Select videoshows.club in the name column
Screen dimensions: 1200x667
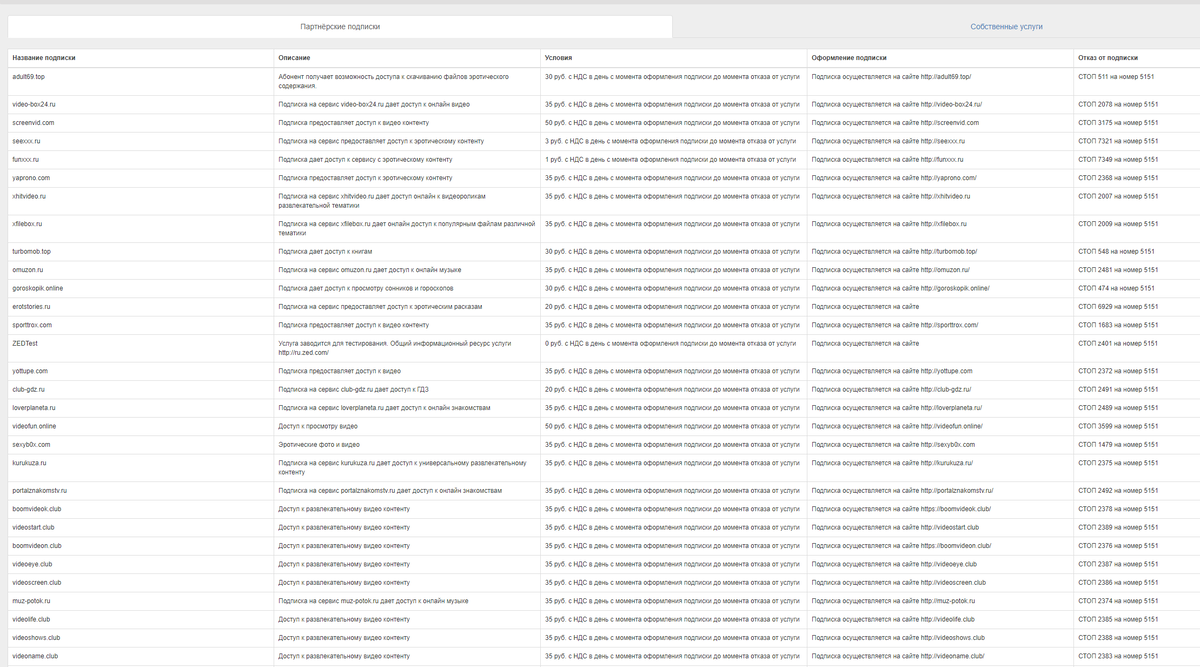click(x=36, y=637)
